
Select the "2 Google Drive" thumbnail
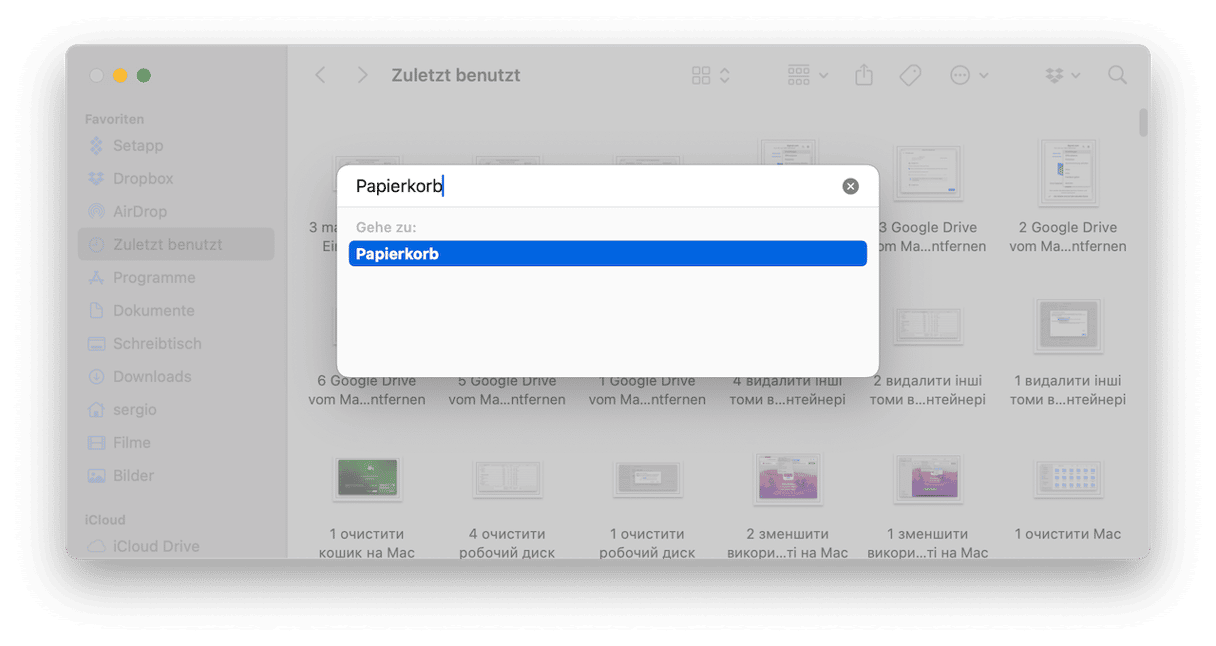point(1067,175)
